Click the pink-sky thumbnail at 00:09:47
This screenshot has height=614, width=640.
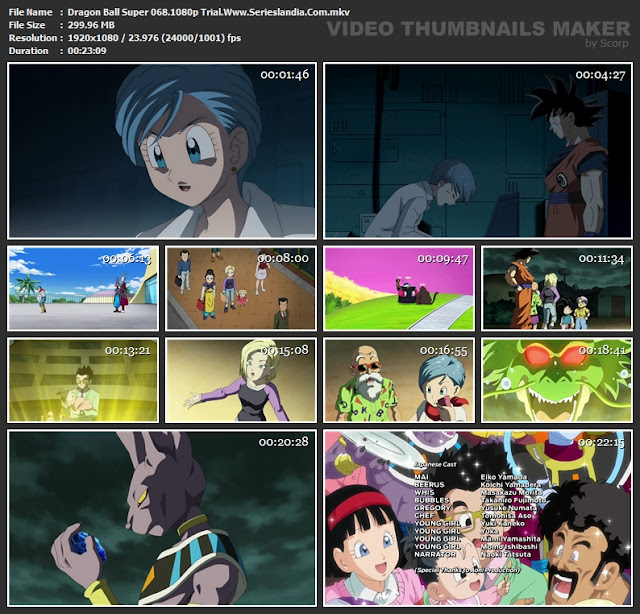click(399, 288)
